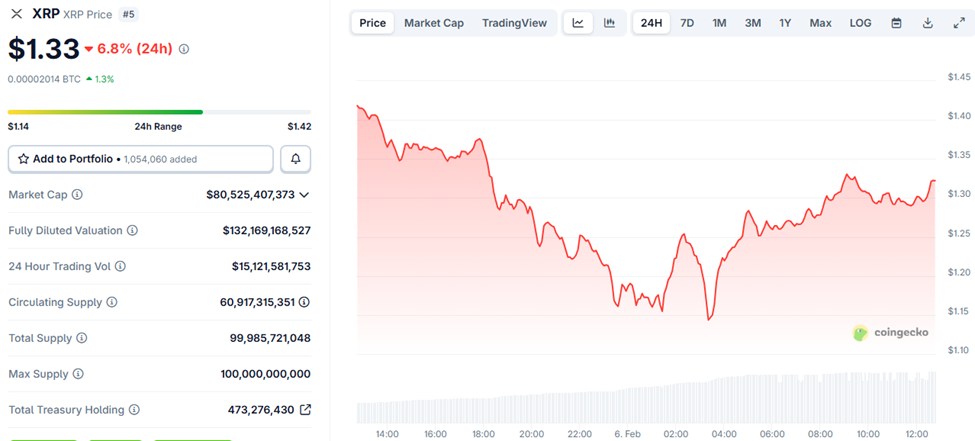Open the TradingView tab
975x441 pixels.
pos(514,23)
